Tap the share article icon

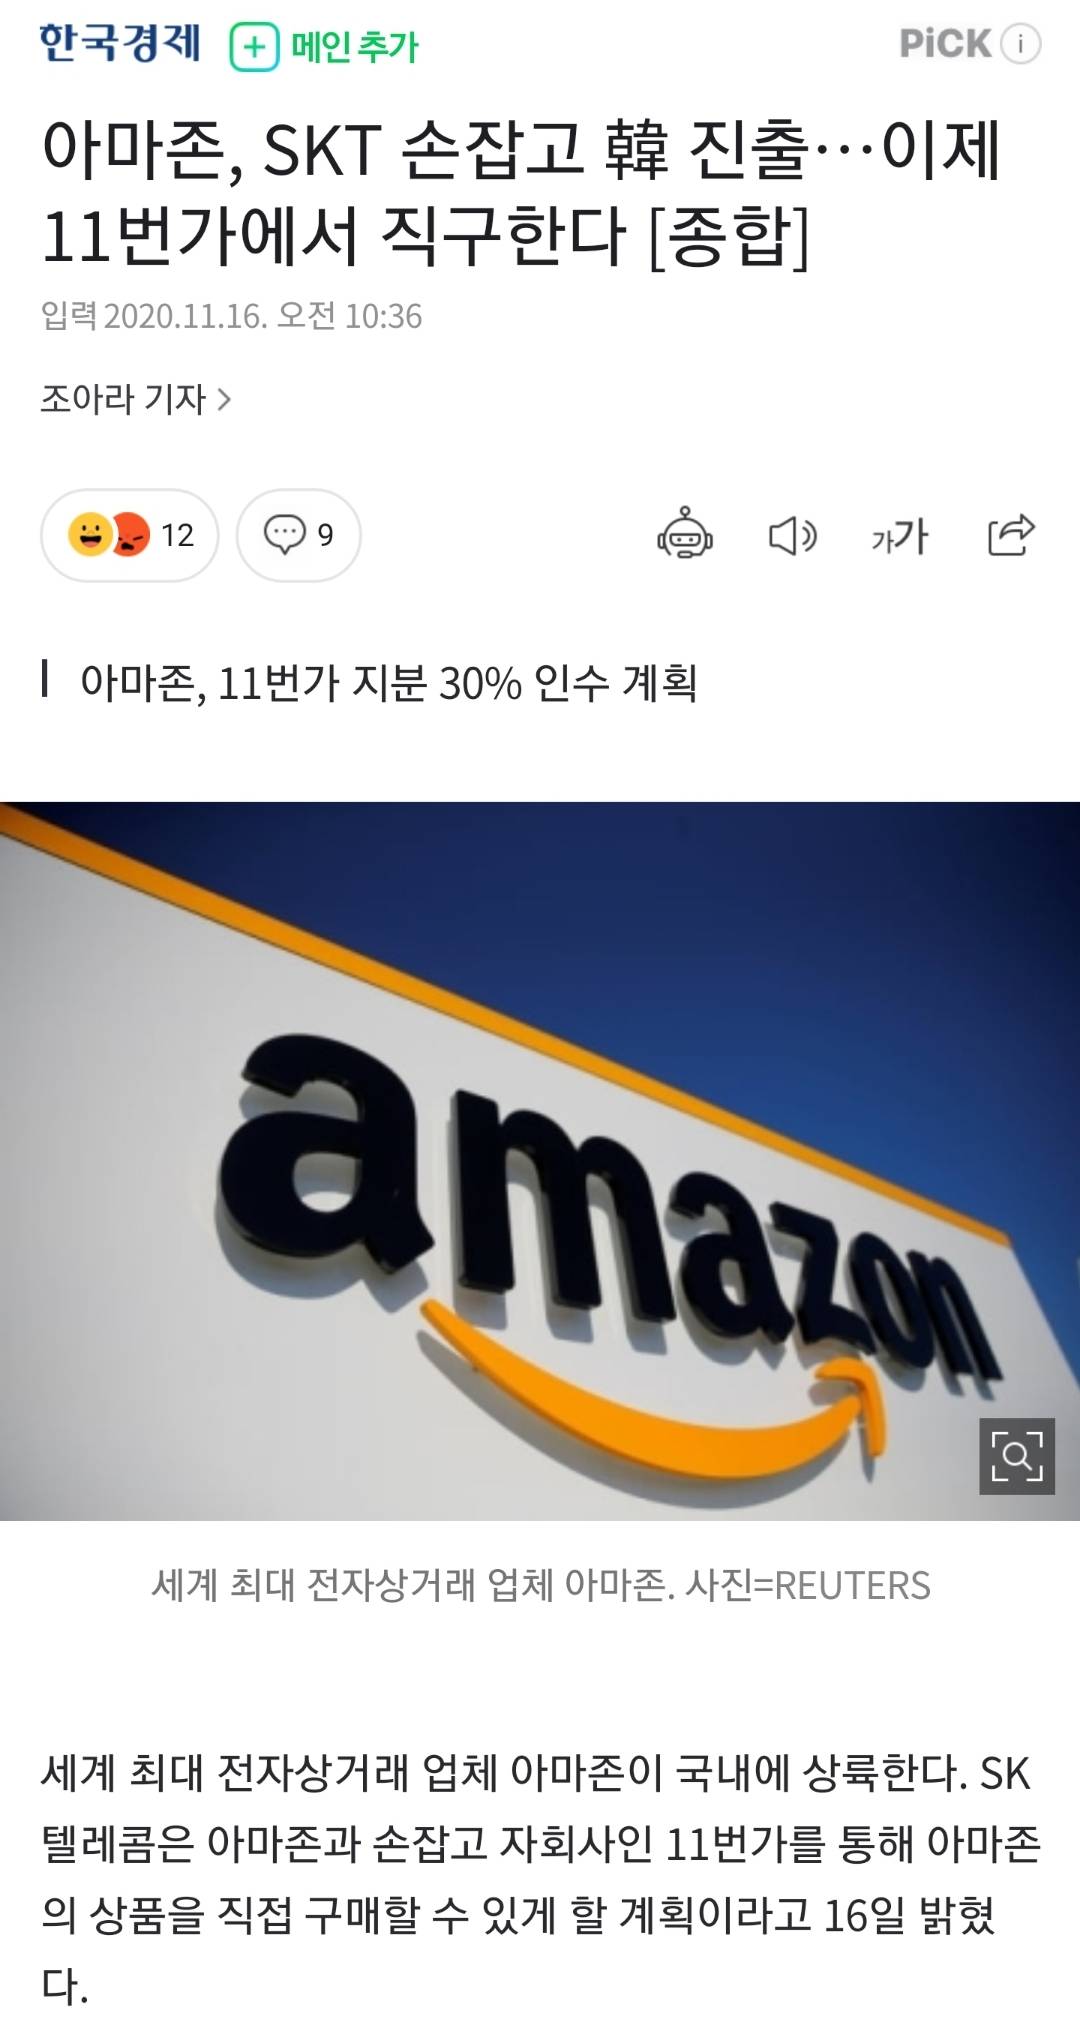1011,534
